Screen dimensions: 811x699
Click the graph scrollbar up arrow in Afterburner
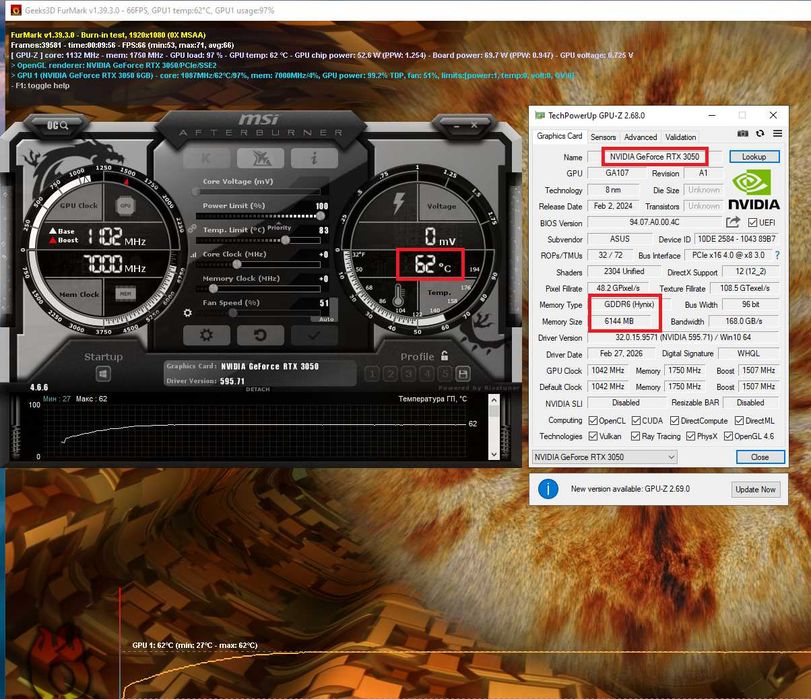pyautogui.click(x=494, y=400)
